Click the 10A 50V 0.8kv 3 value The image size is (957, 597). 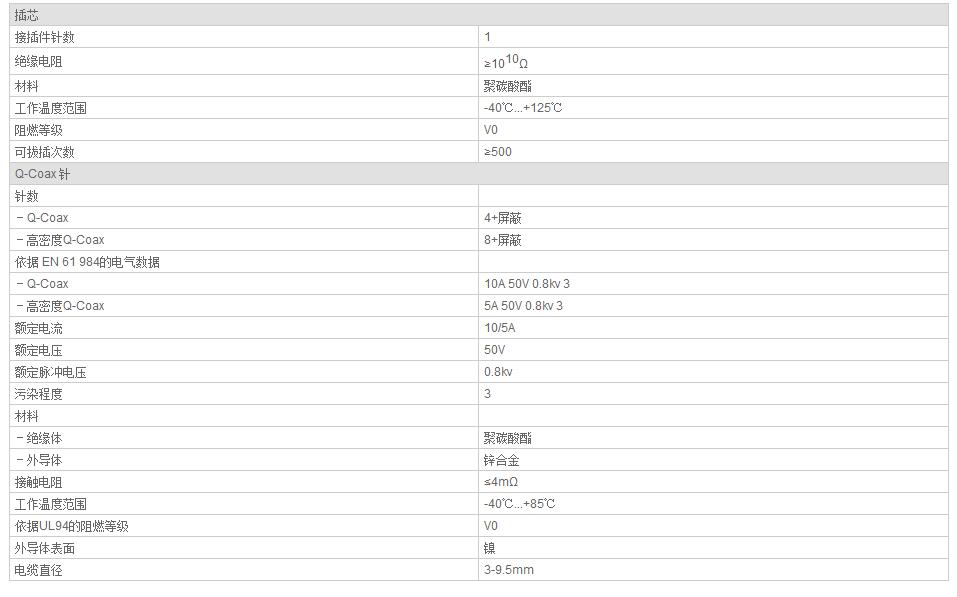[527, 284]
